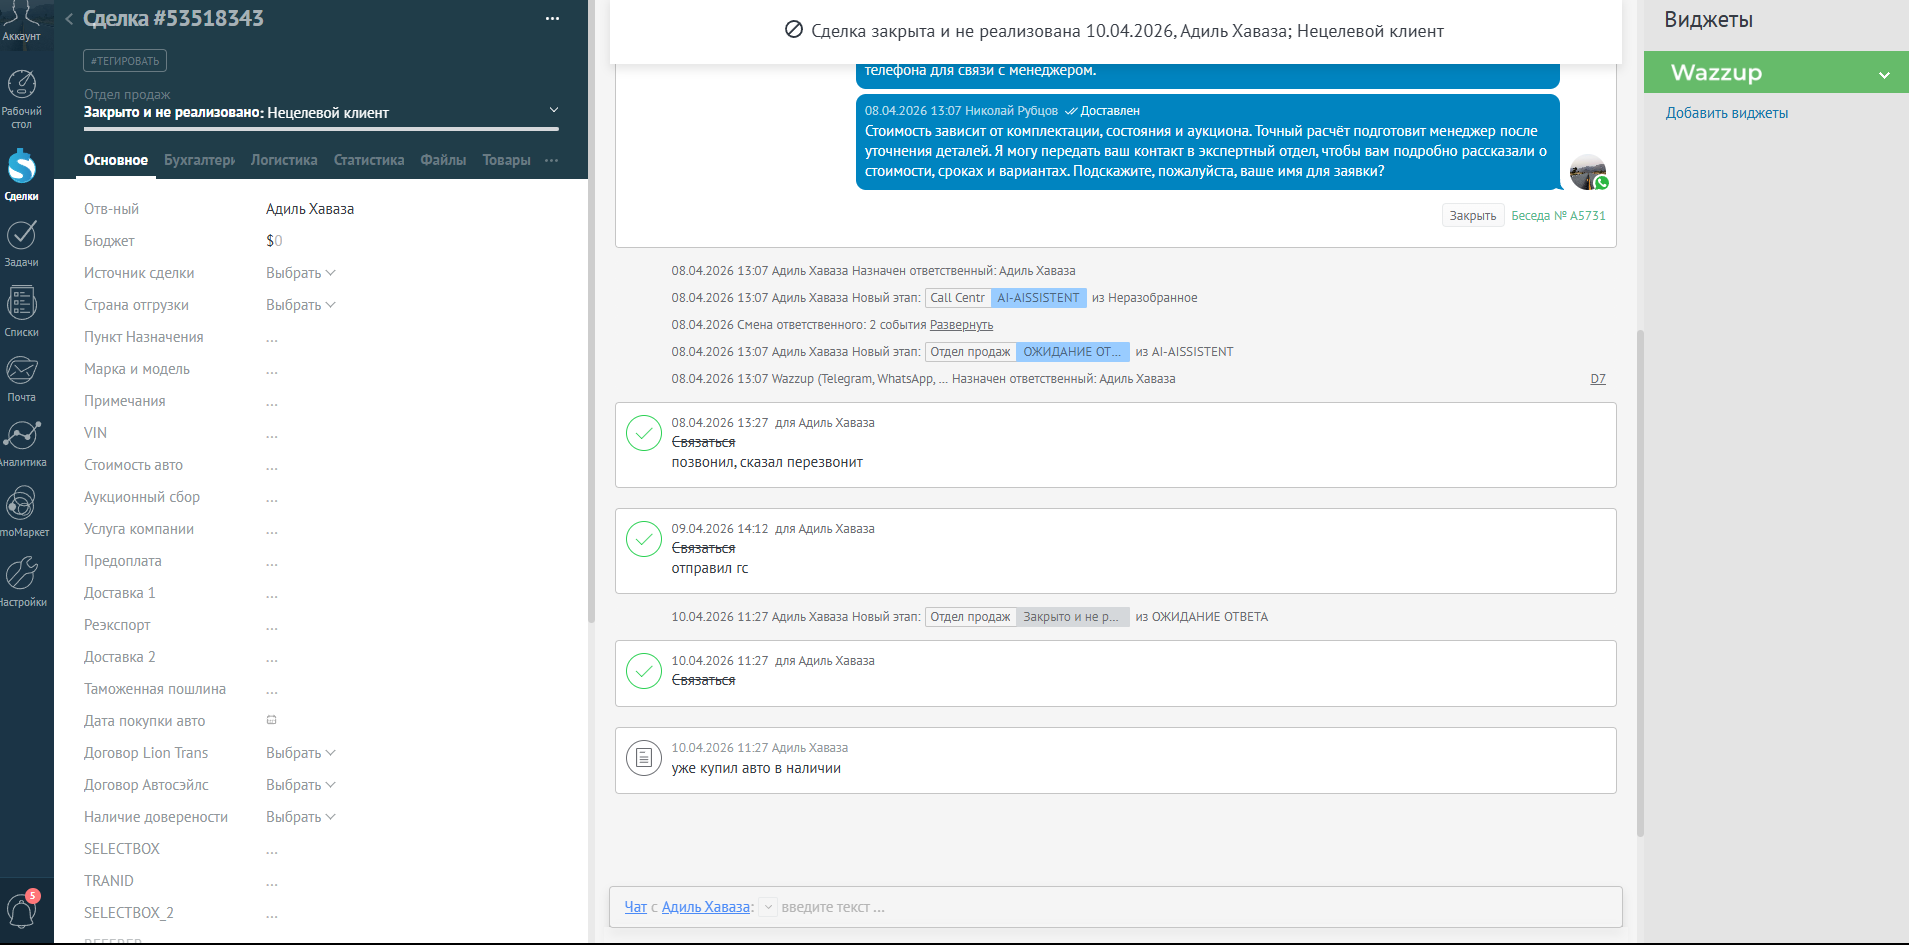This screenshot has height=945, width=1909.
Task: Click the 'Закрыто и не р...' stage label
Action: [x=1072, y=617]
